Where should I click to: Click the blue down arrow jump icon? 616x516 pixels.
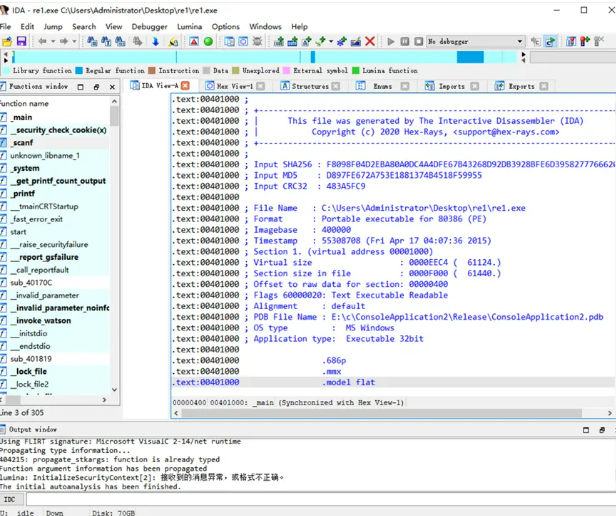click(x=156, y=41)
